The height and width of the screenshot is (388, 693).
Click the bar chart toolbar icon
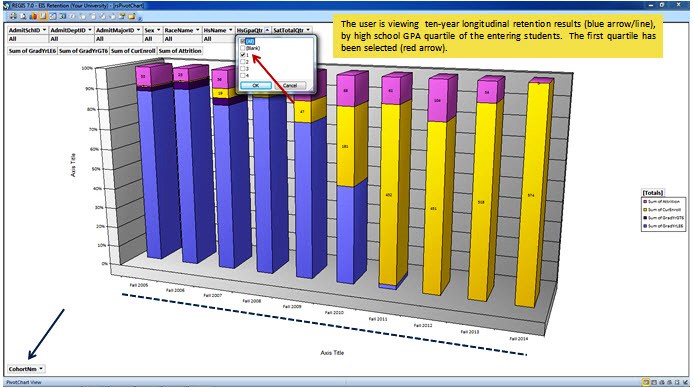[33, 16]
